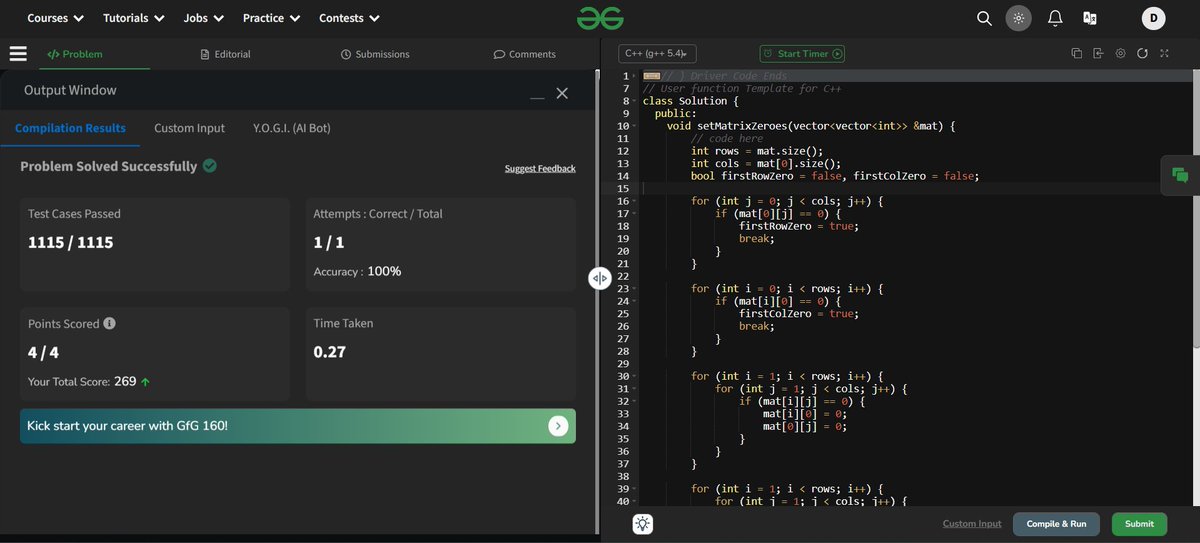The image size is (1200, 543).
Task: Place cursor on empty line 15 in editor
Action: [x=916, y=189]
